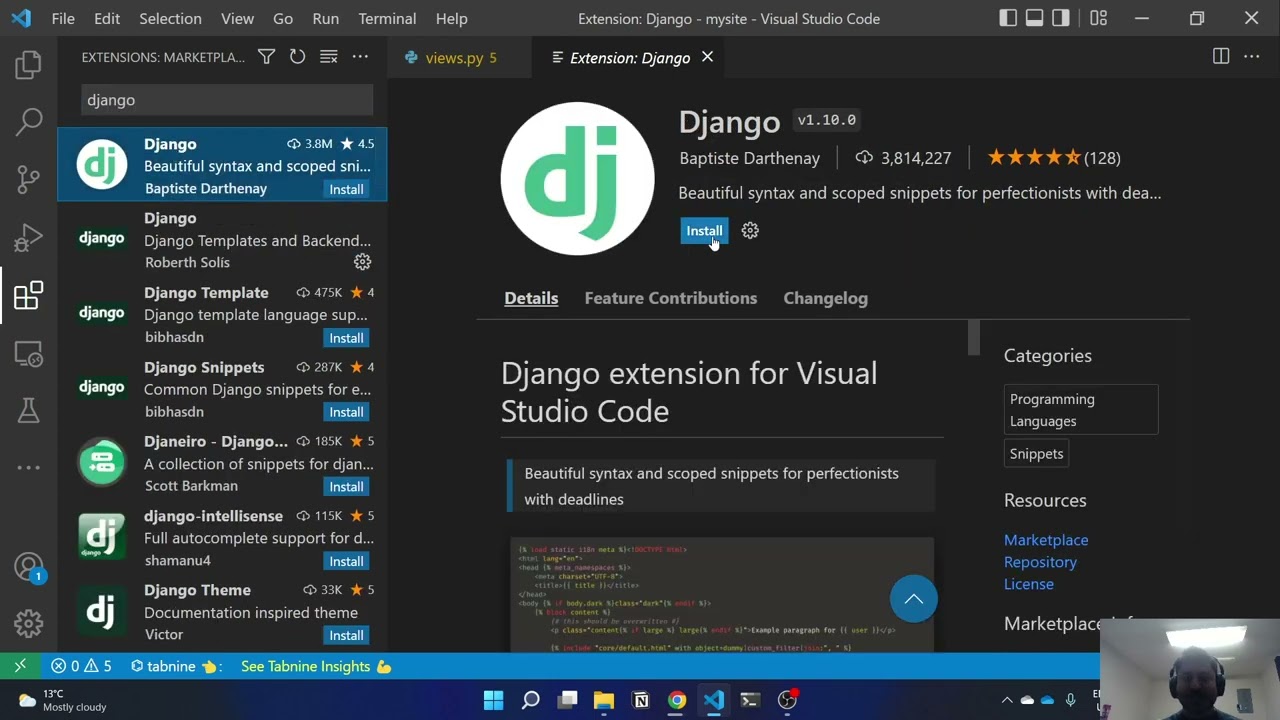The width and height of the screenshot is (1280, 720).
Task: Close the Extension: Django tab
Action: pyautogui.click(x=707, y=57)
